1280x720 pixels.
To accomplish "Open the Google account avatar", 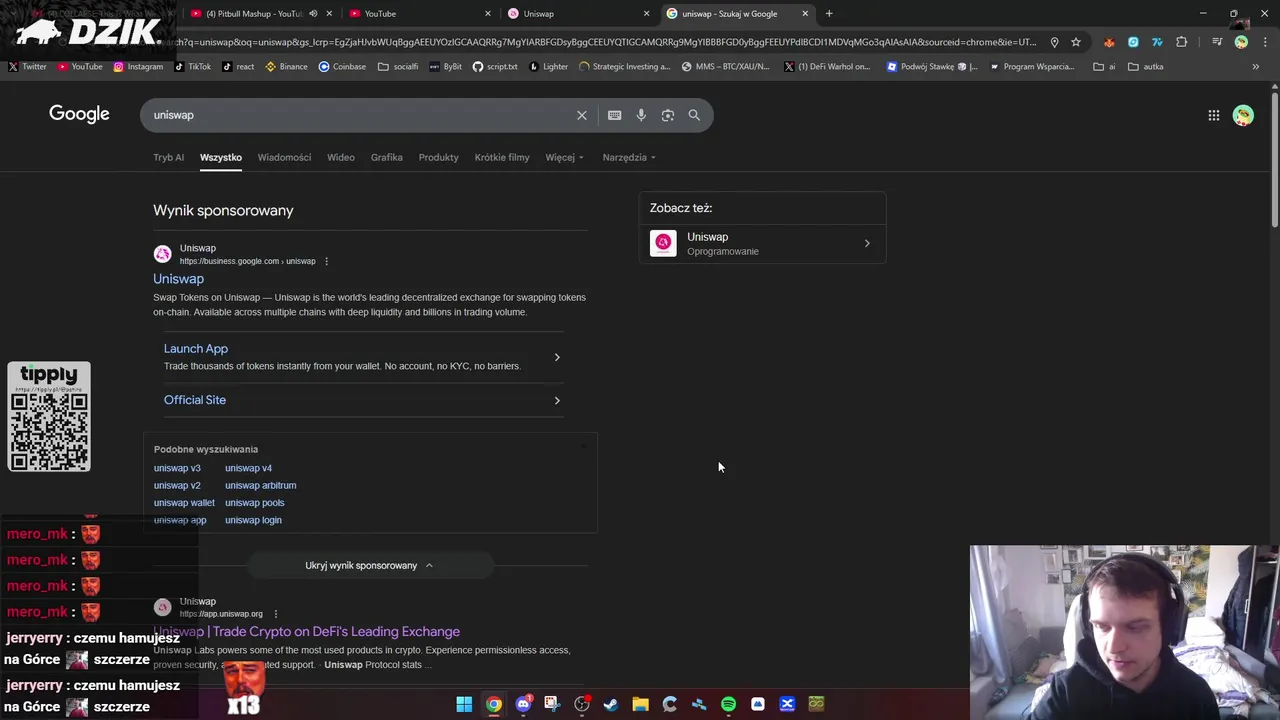I will [1243, 115].
